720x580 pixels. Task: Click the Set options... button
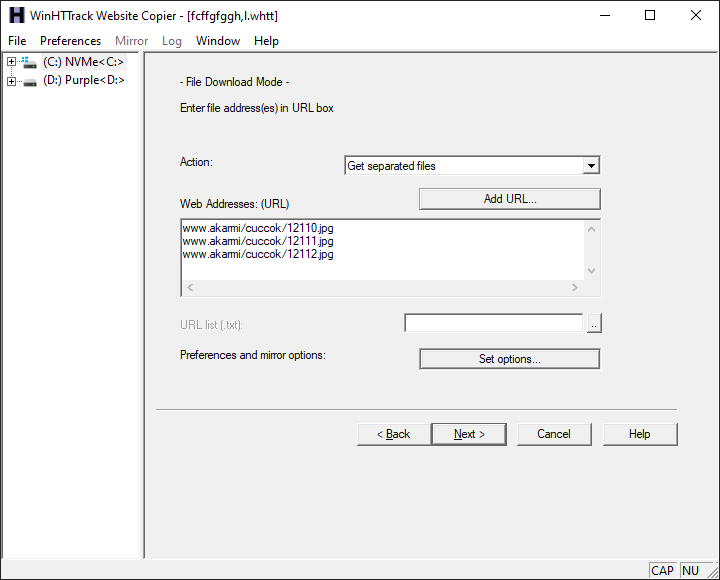510,359
